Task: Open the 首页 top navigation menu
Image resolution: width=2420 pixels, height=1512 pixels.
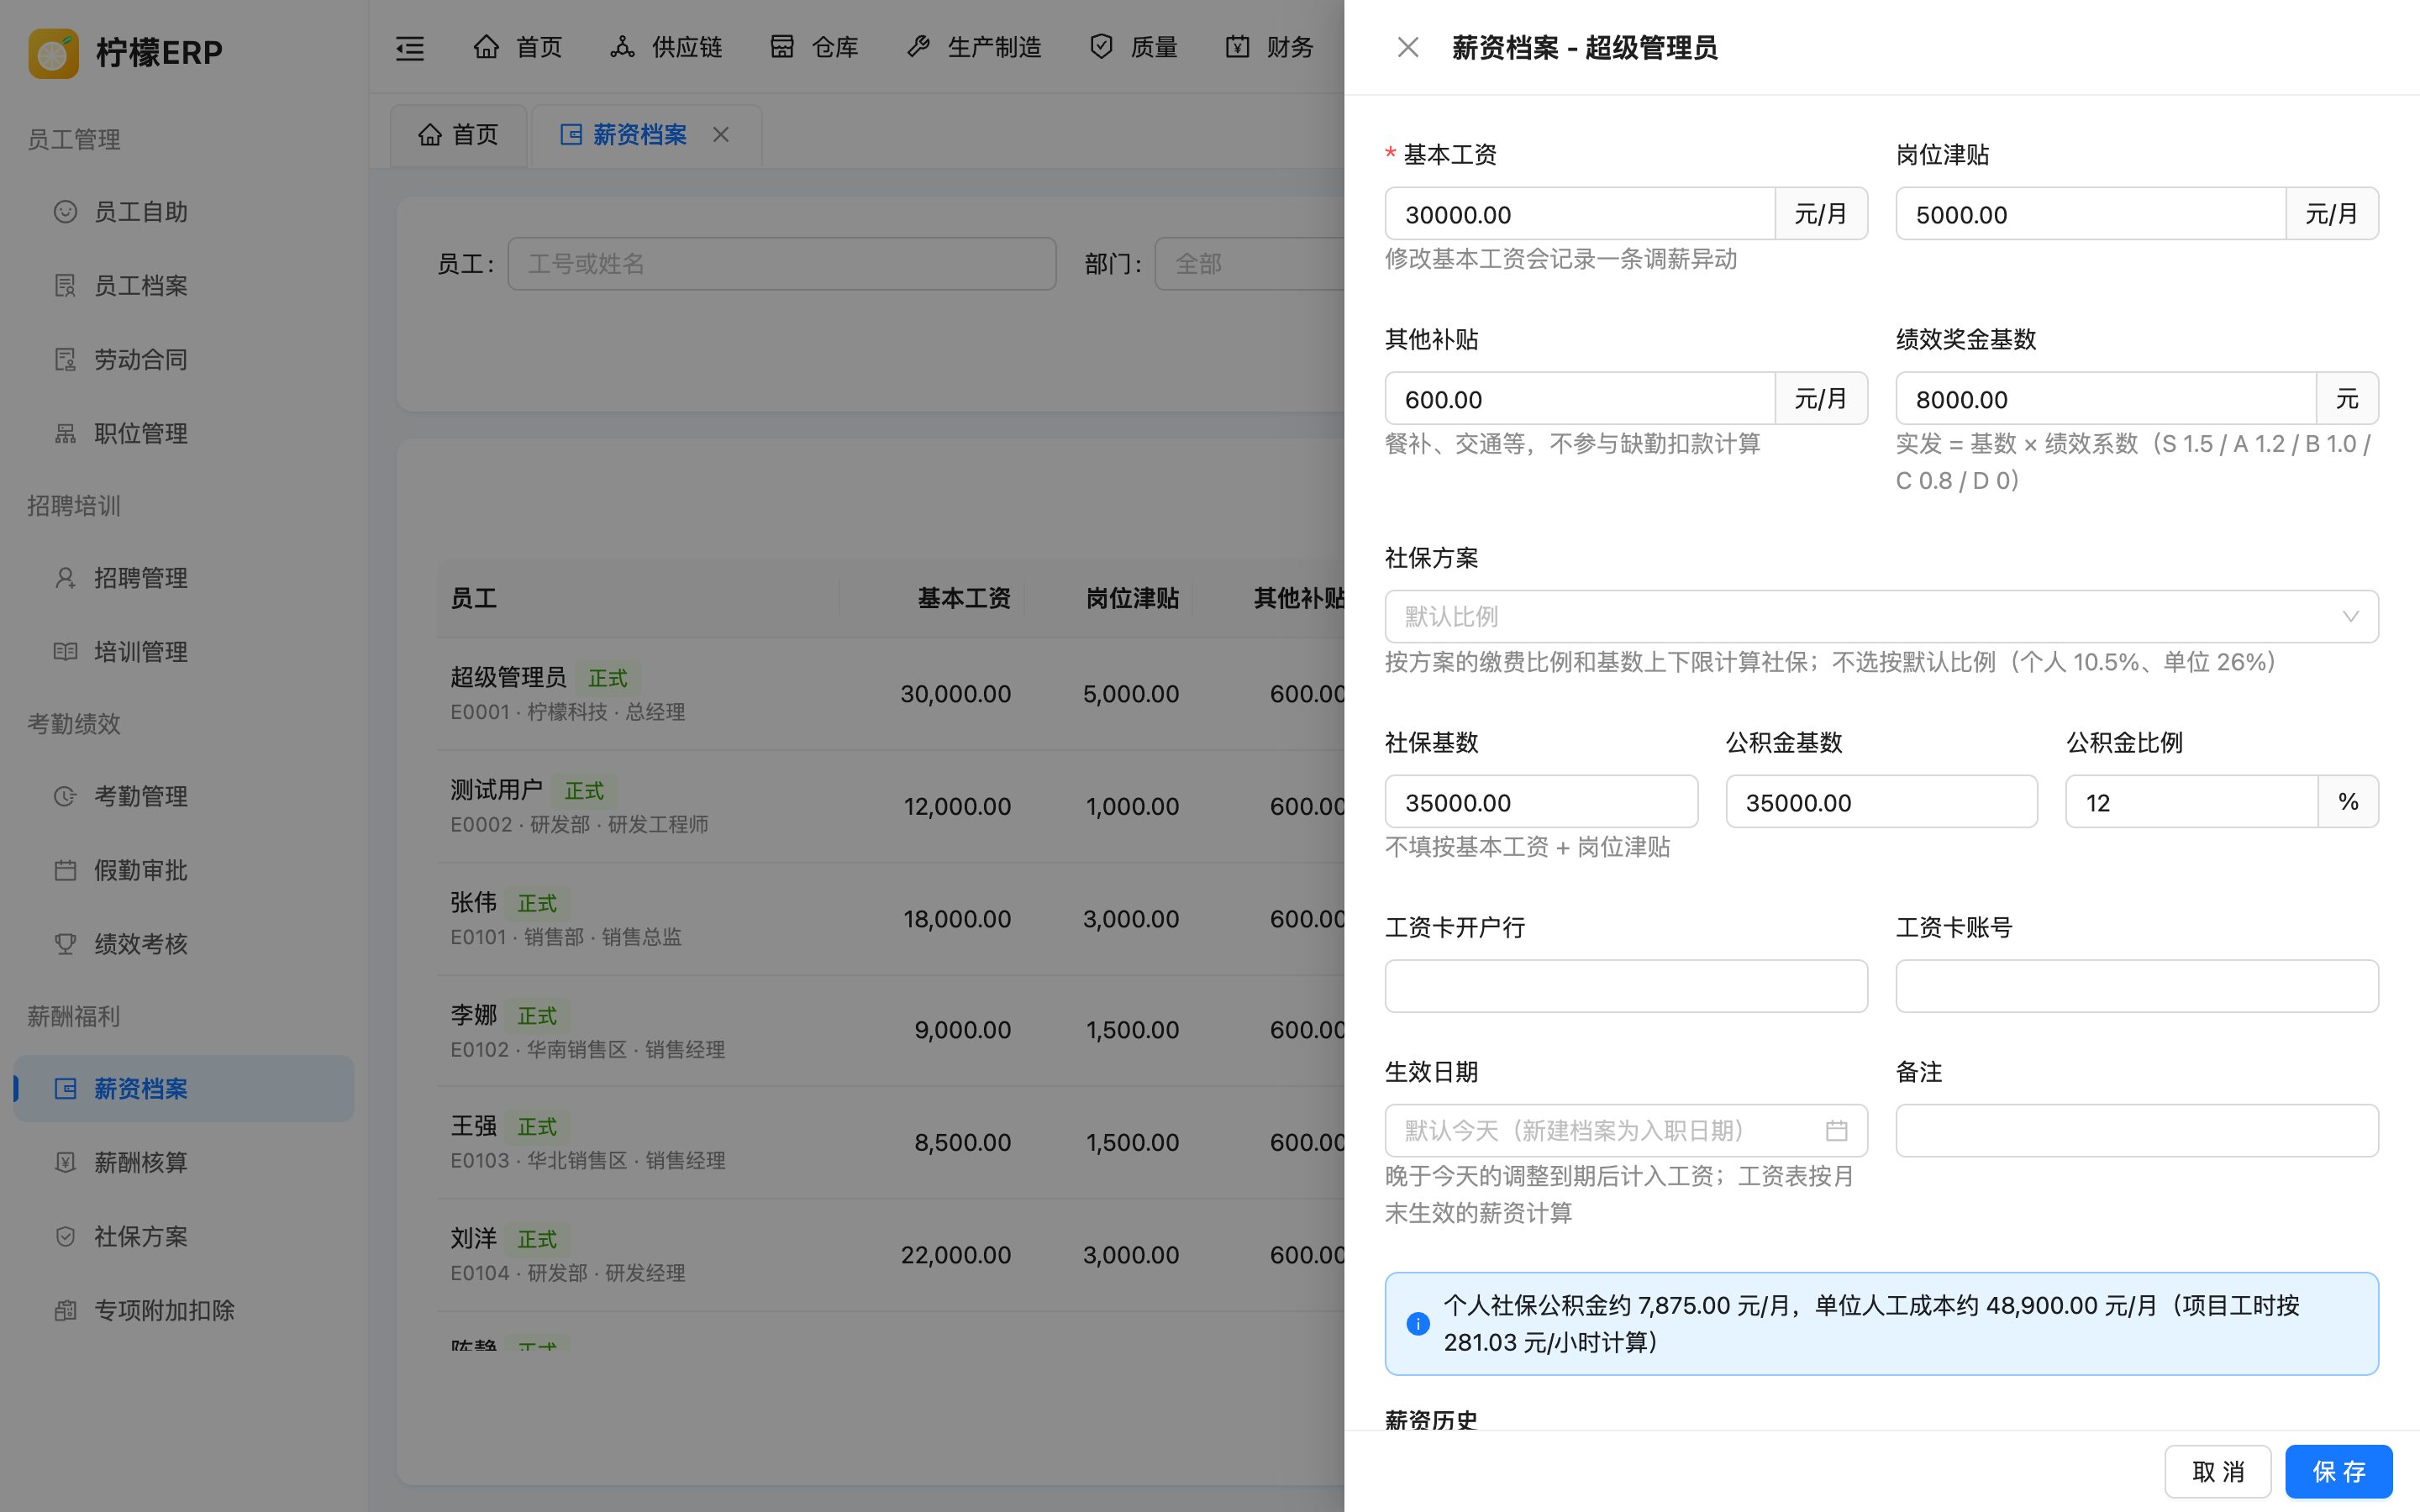Action: coord(518,47)
